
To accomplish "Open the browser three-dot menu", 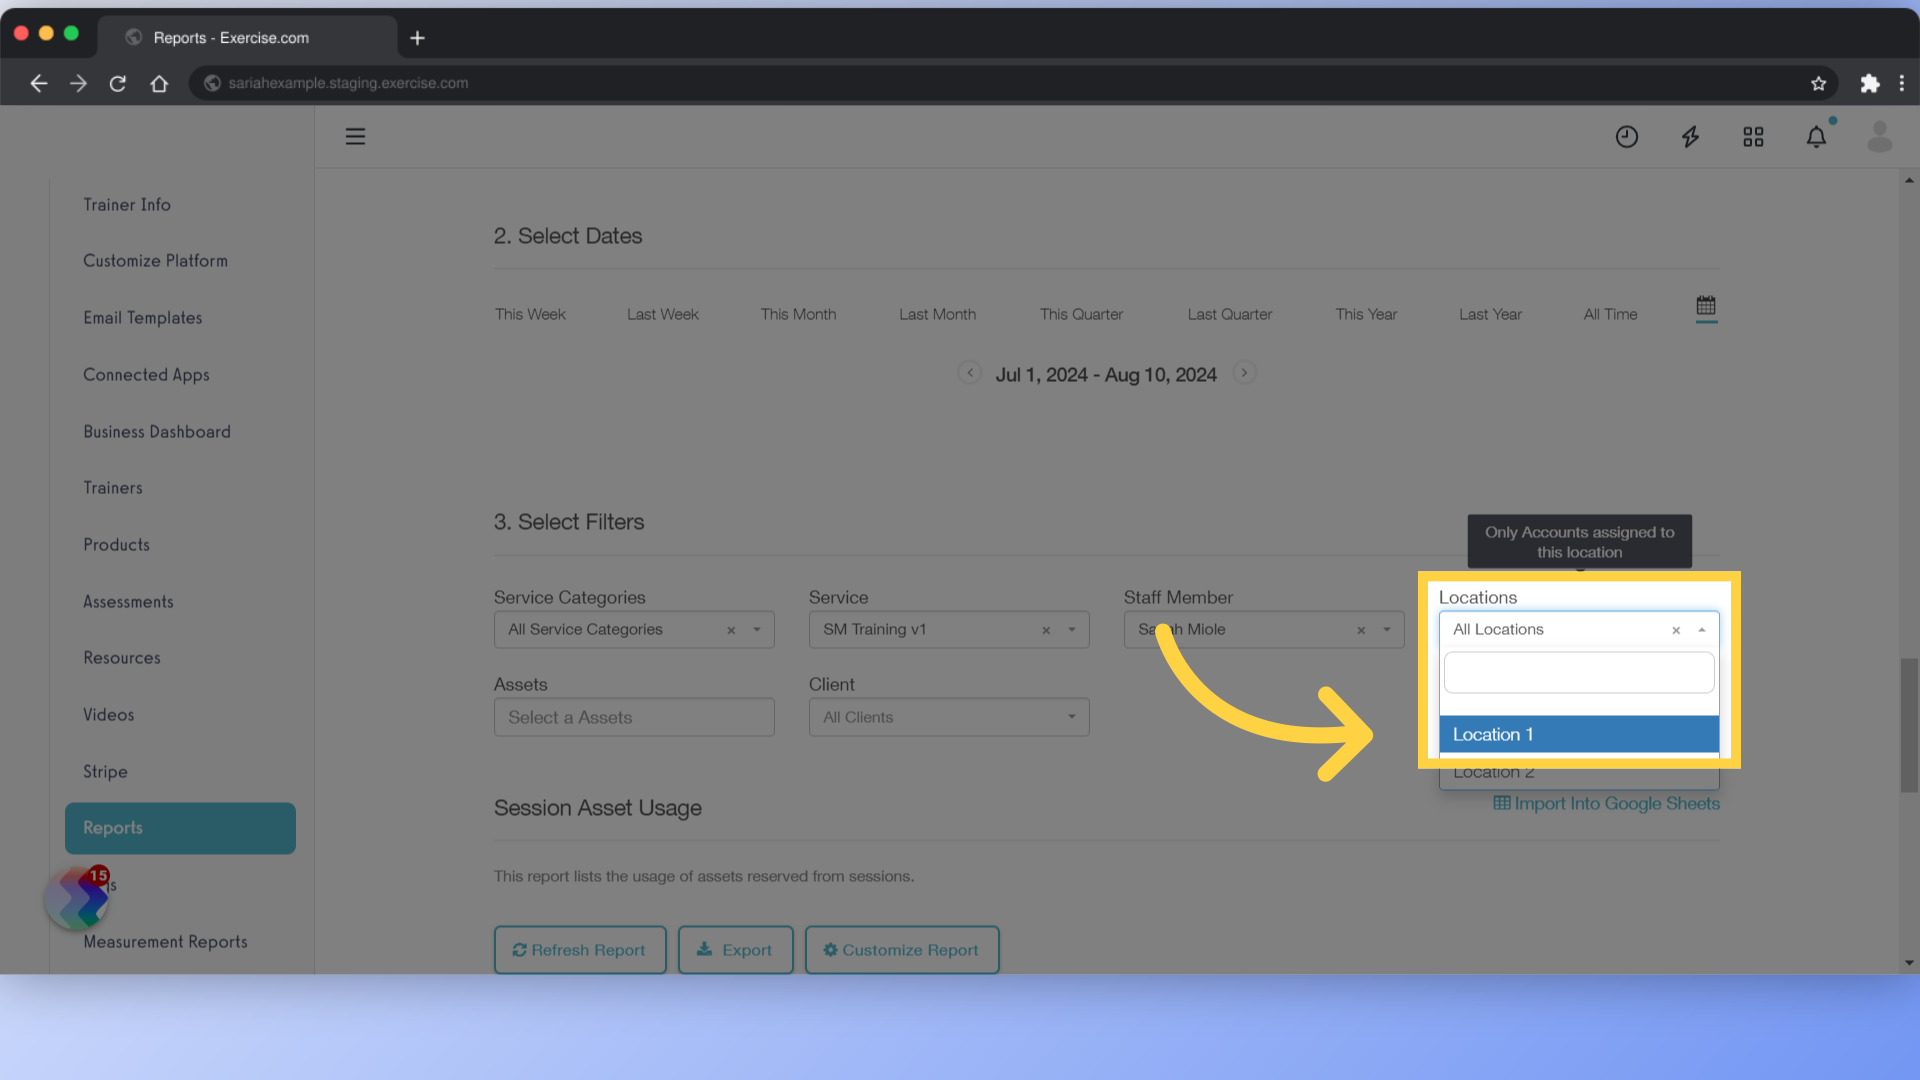I will tap(1902, 84).
